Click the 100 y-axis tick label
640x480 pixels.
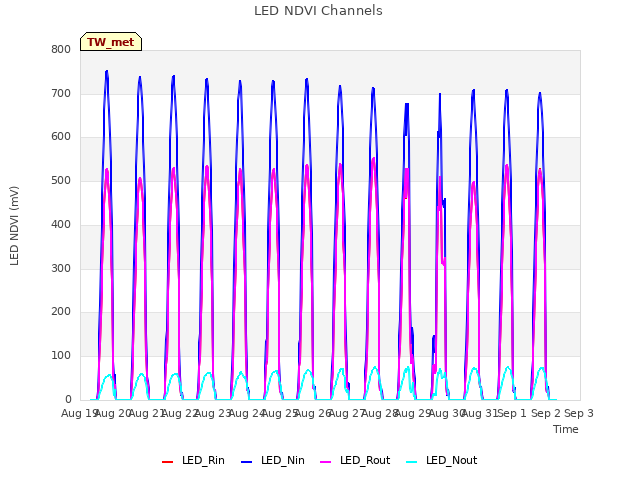[61, 356]
